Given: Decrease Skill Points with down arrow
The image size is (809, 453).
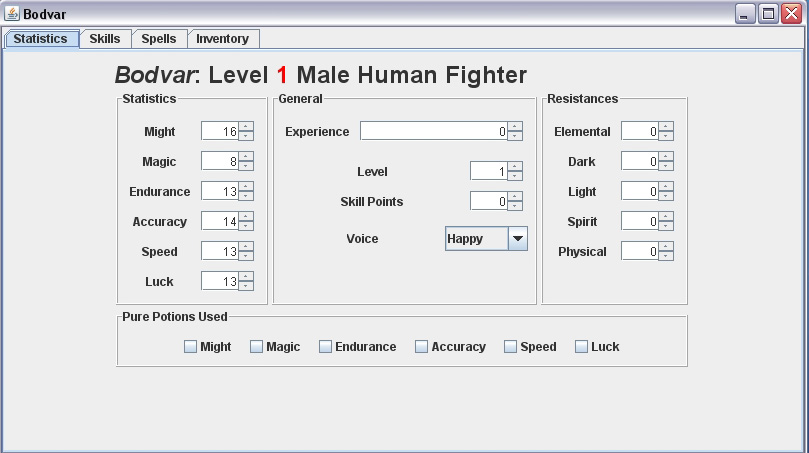Looking at the screenshot, I should coord(515,205).
